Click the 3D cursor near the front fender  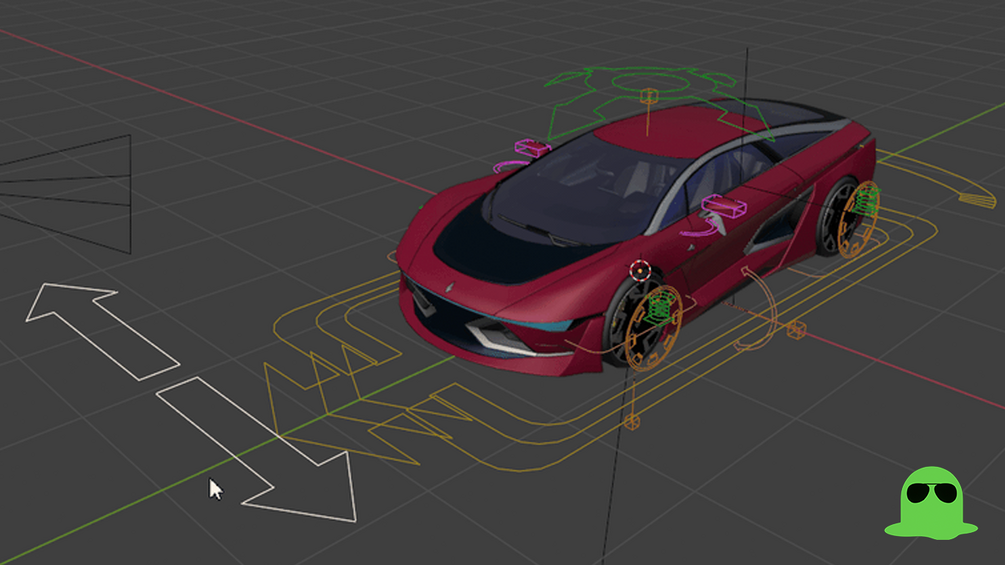tap(640, 271)
